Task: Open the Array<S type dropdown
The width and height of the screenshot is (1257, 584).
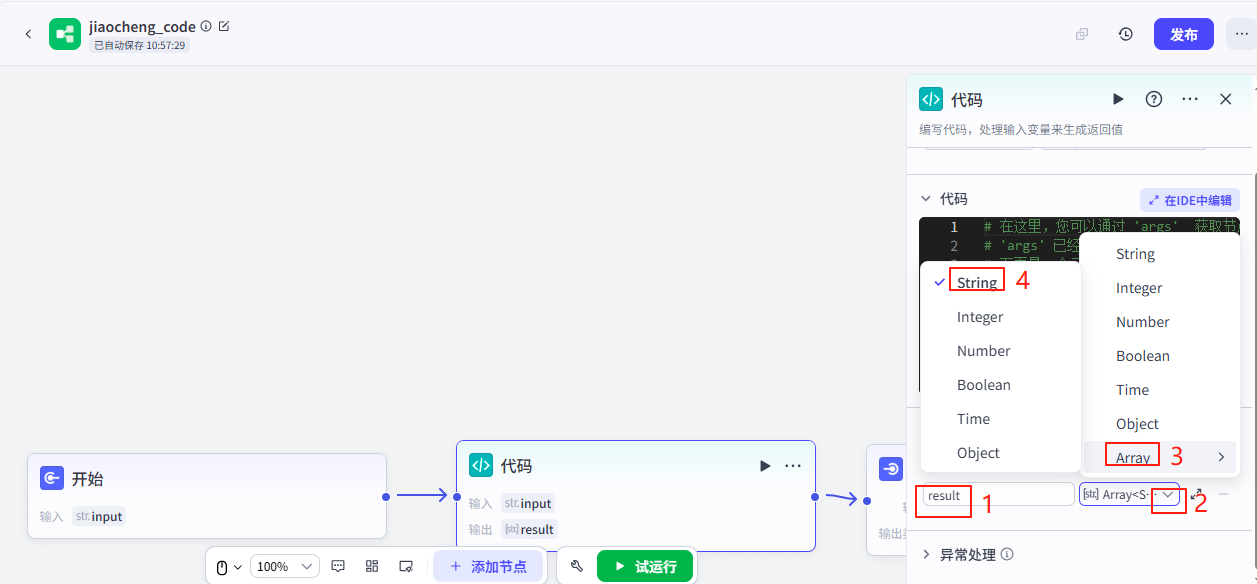Action: pyautogui.click(x=1129, y=494)
